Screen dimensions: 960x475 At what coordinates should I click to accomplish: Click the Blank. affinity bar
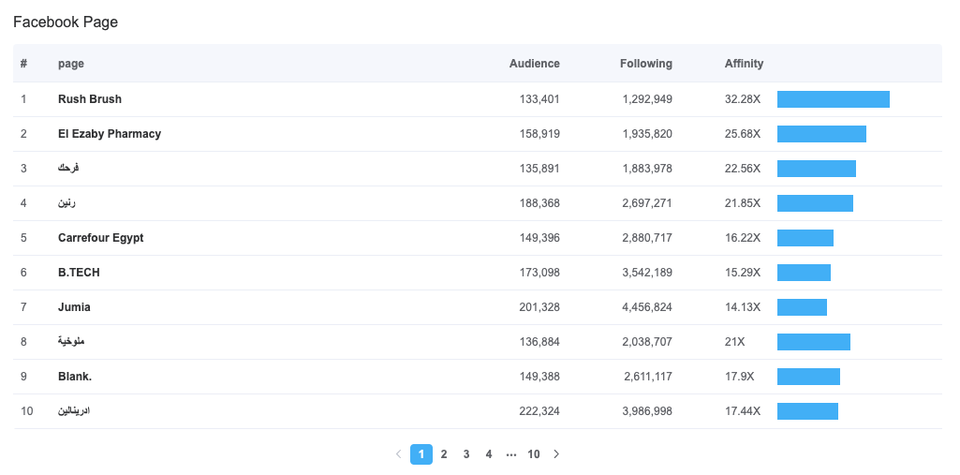(809, 376)
